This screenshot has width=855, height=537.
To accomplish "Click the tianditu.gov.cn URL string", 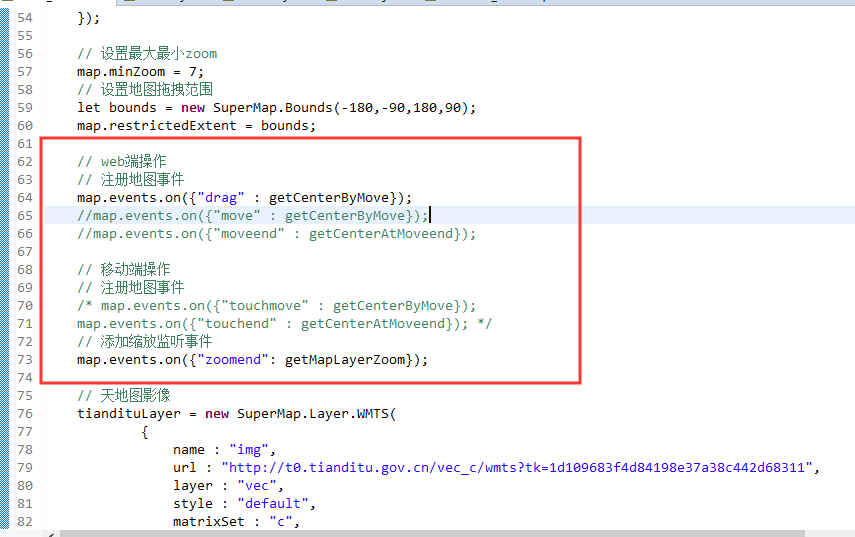I will click(x=520, y=468).
